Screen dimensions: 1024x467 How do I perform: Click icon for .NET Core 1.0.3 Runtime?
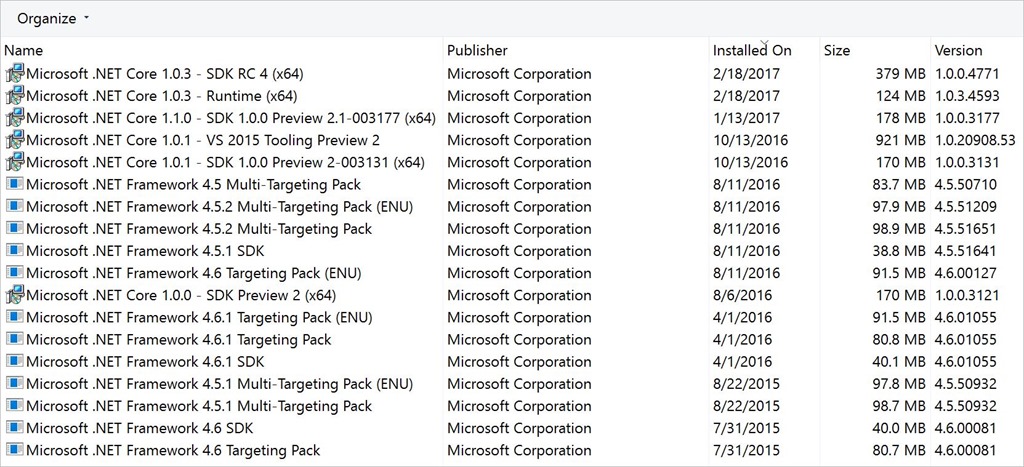tap(15, 96)
